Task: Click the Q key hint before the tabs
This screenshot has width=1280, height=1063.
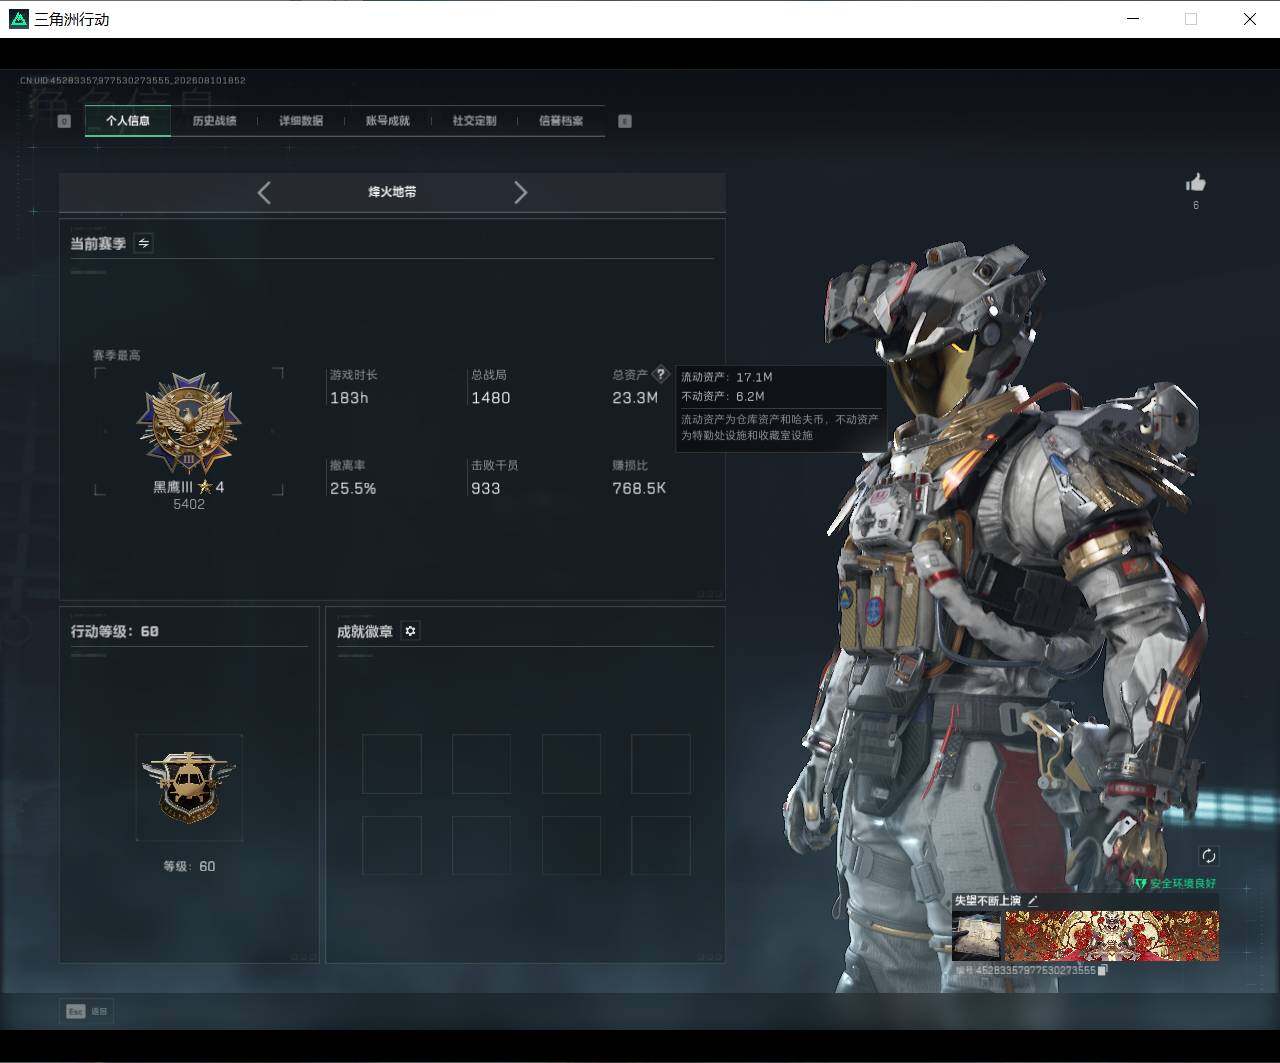Action: pos(64,121)
